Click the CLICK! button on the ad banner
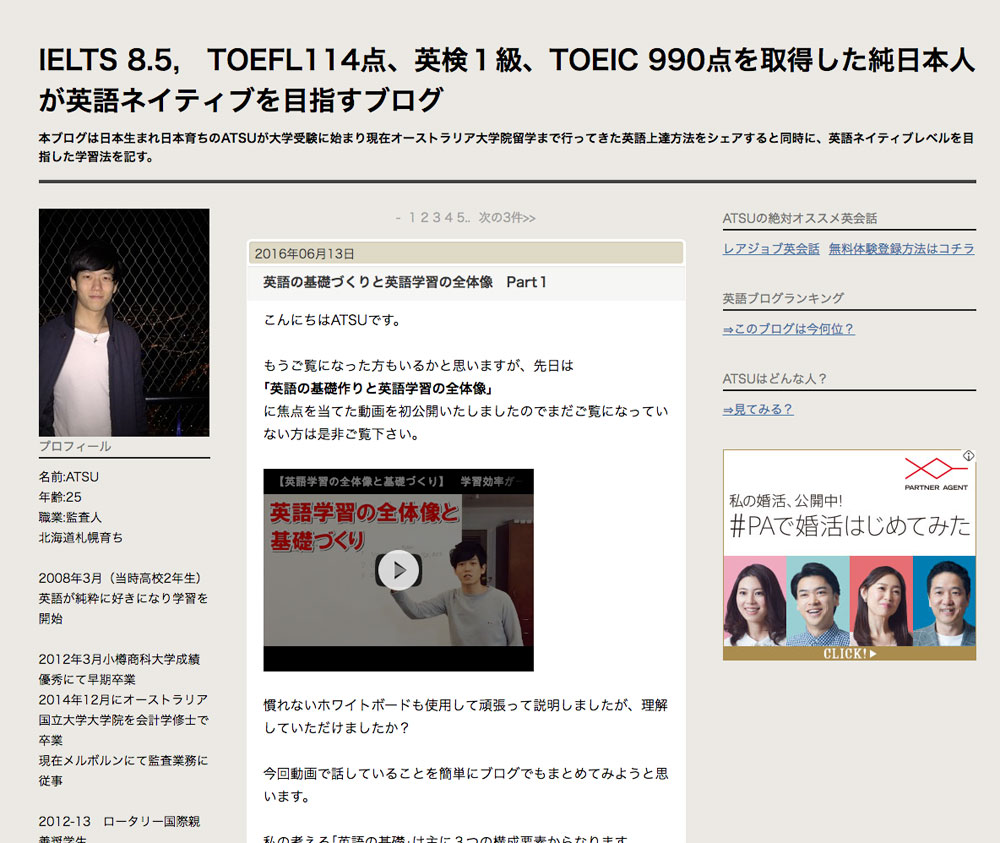The height and width of the screenshot is (843, 1000). click(849, 654)
